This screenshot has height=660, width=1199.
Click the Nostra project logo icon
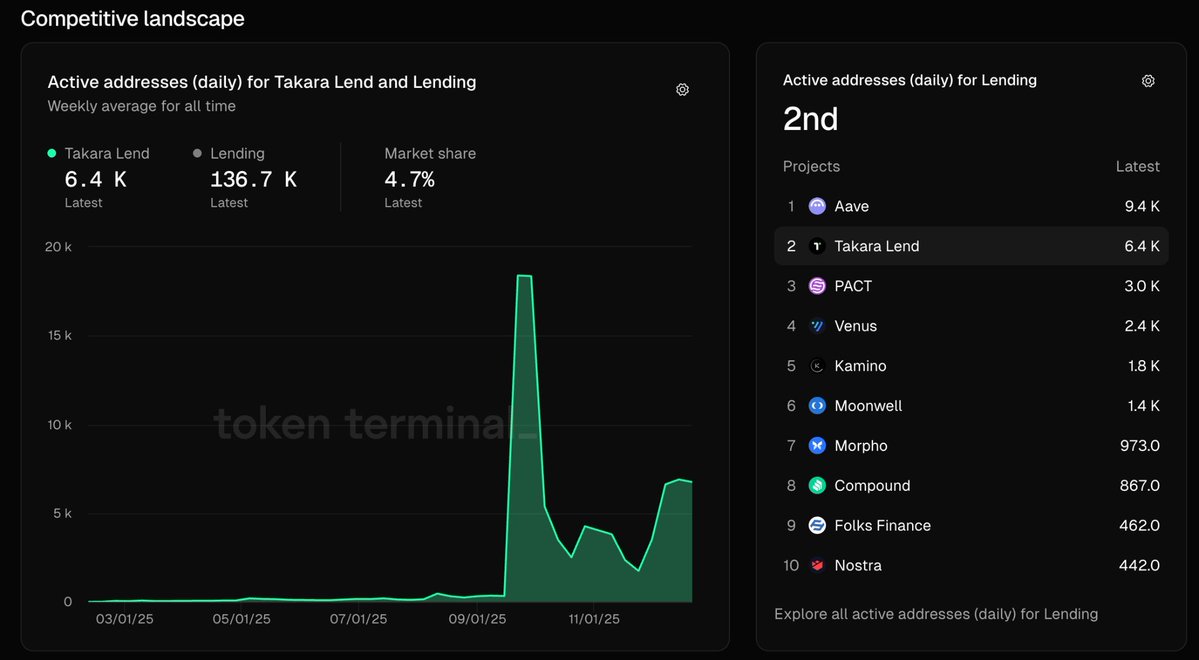tap(817, 566)
